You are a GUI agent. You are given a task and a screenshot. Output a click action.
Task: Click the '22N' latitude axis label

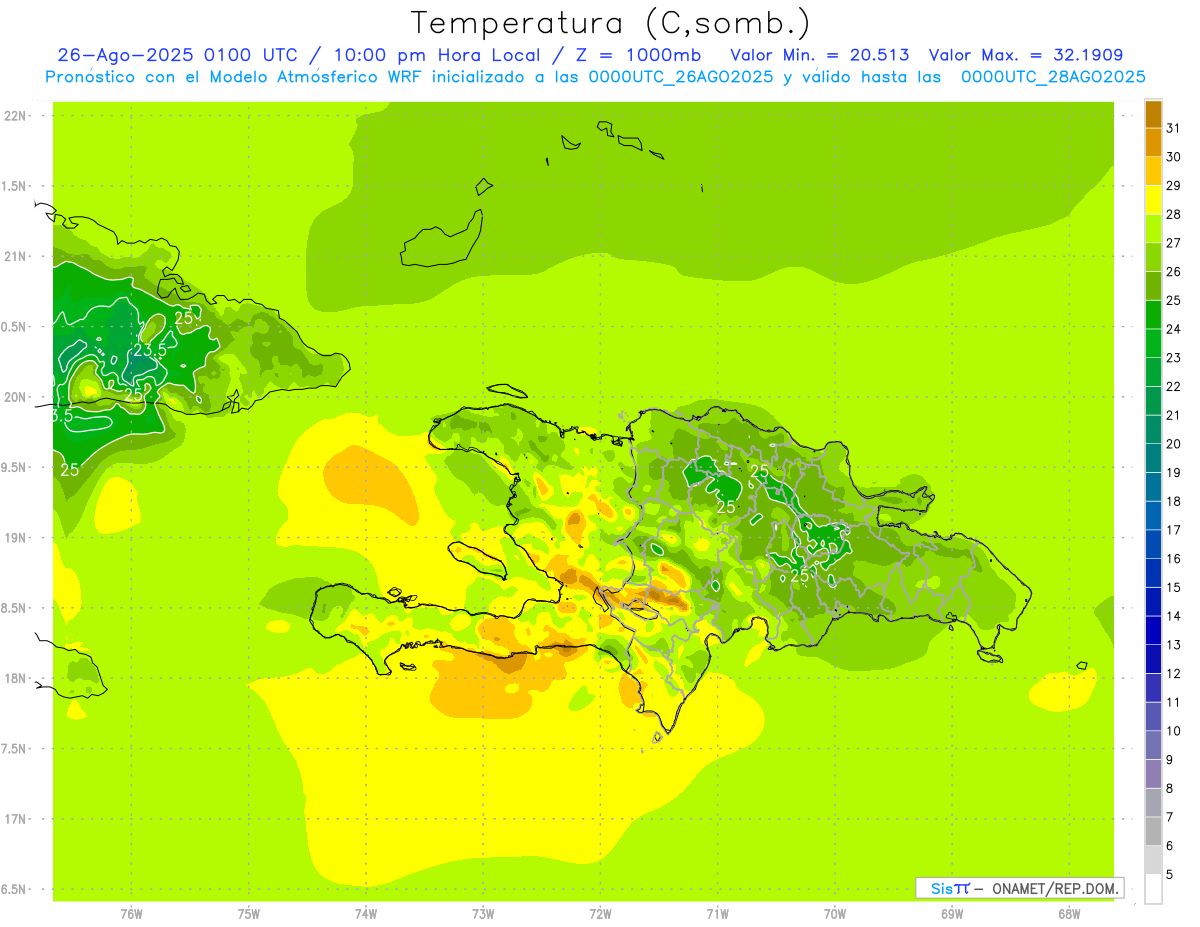[17, 115]
